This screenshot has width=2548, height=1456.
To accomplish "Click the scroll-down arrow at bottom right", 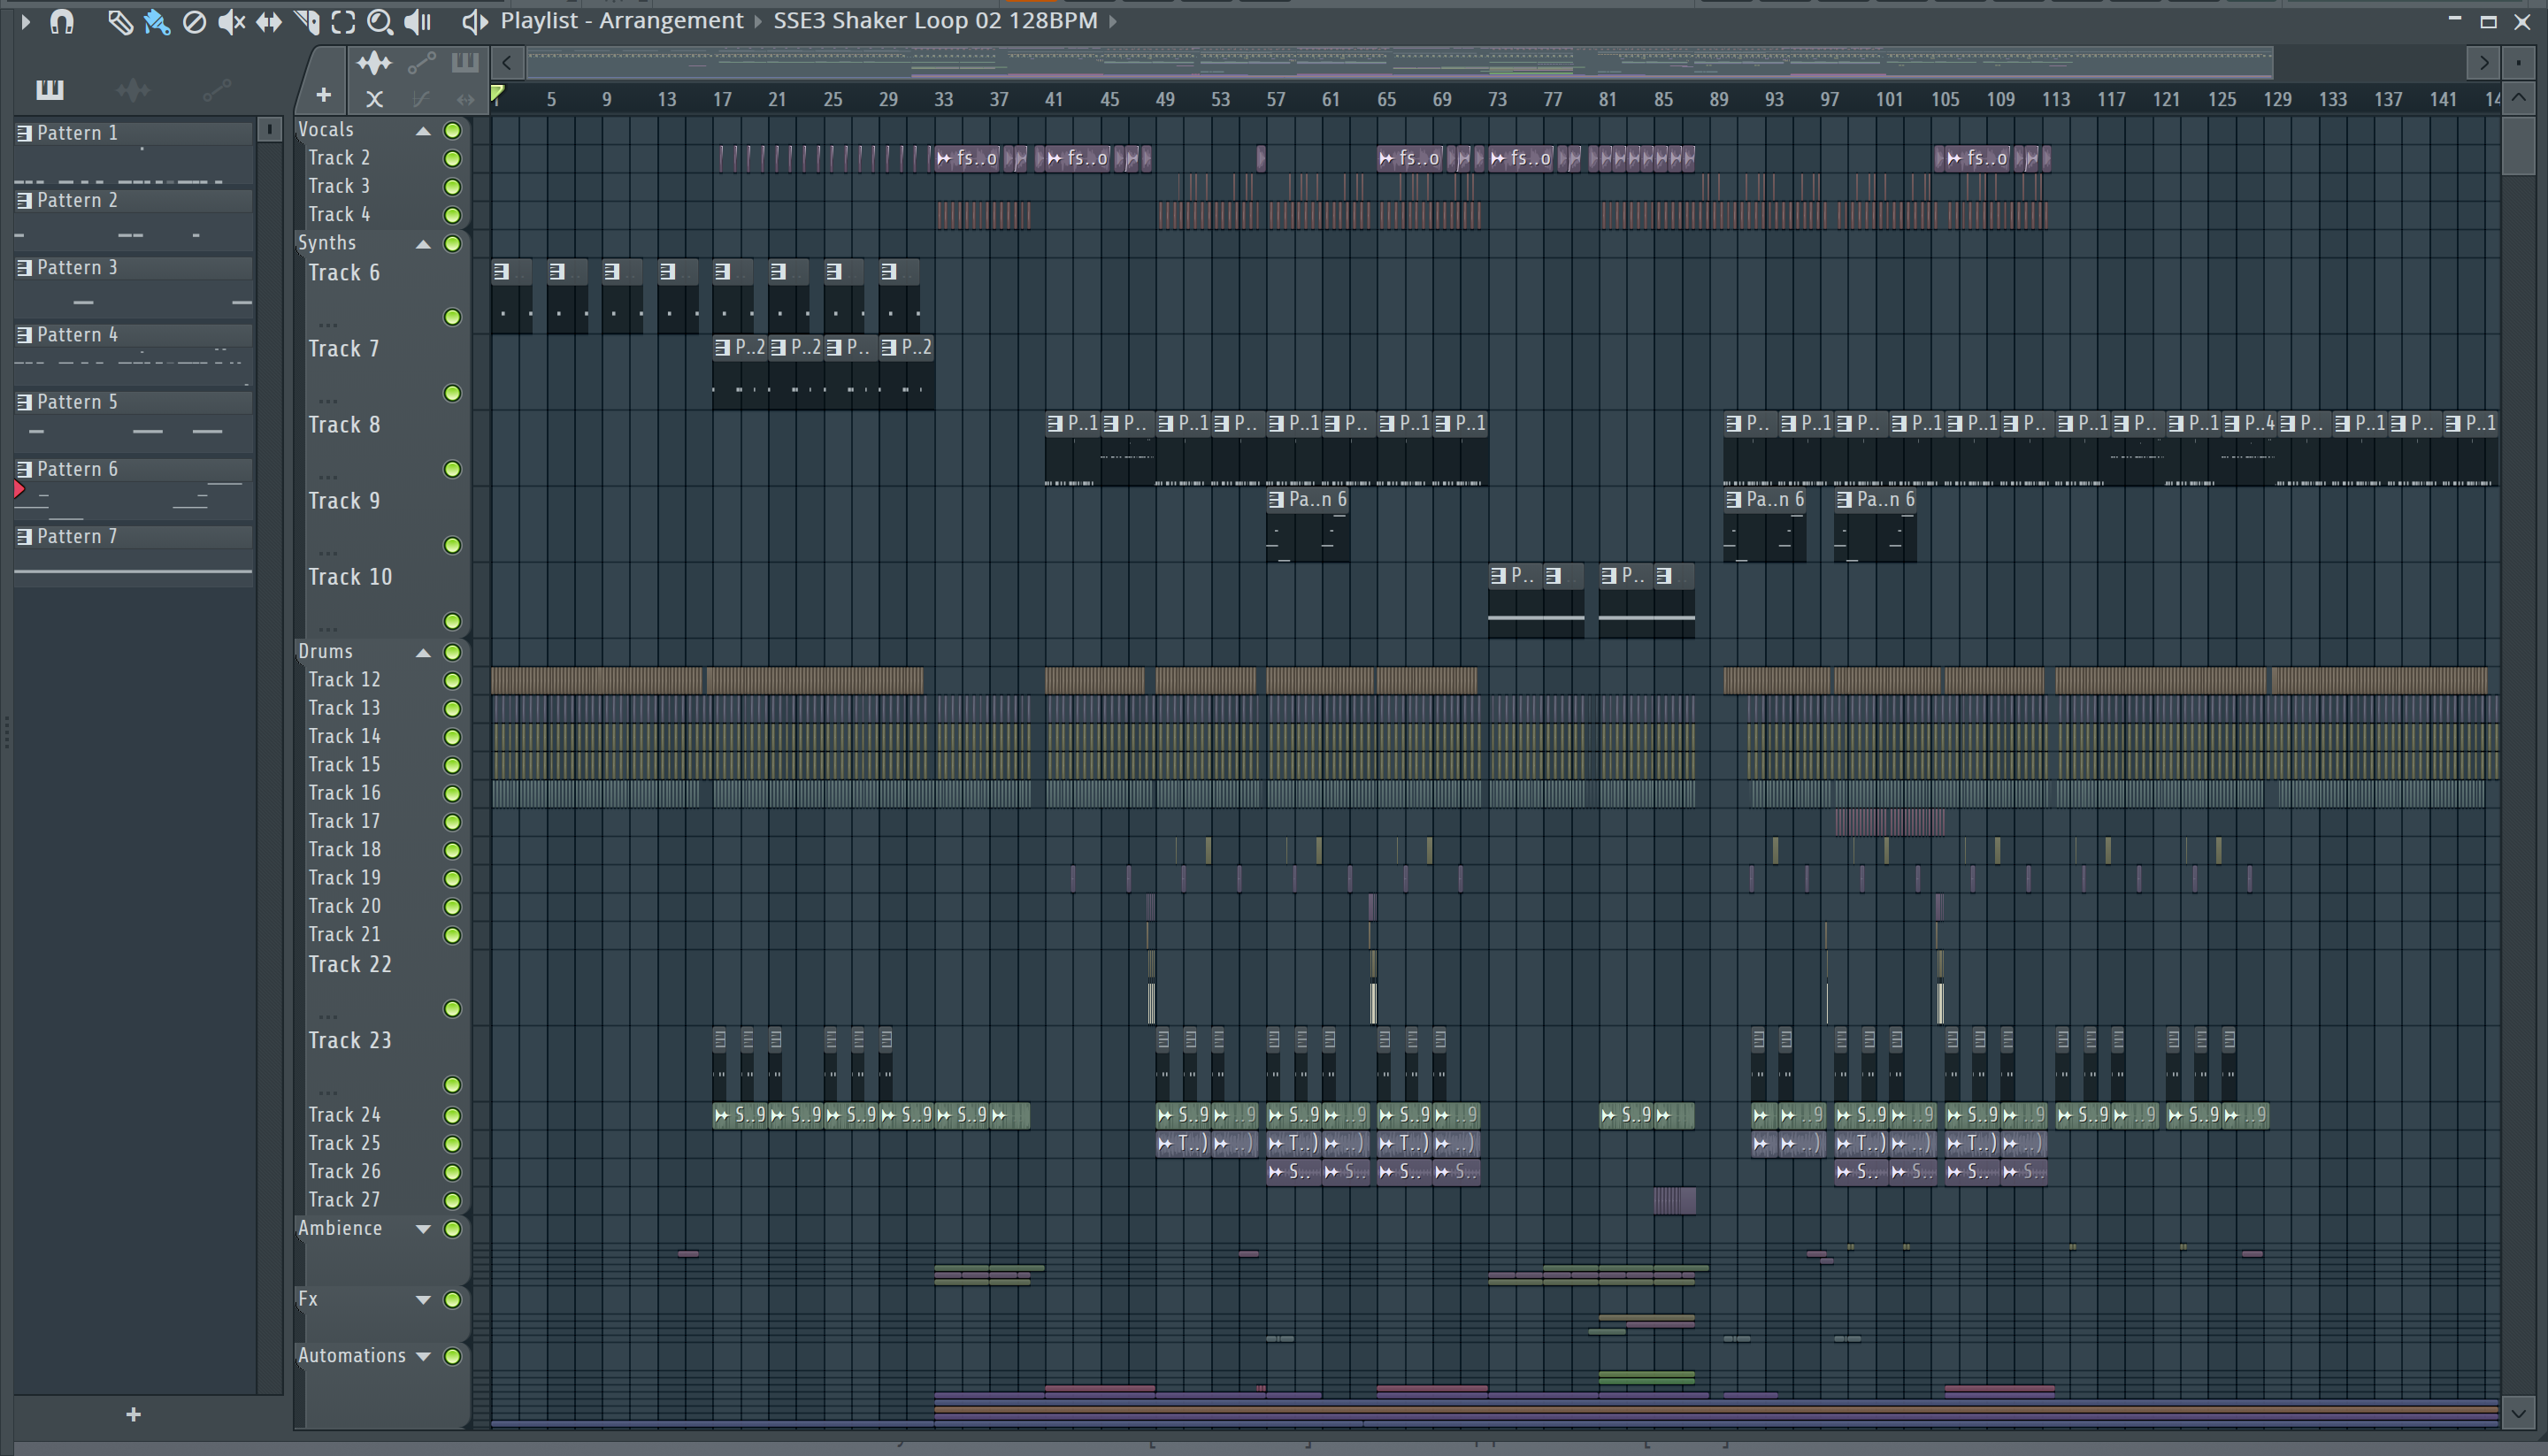I will 2518,1414.
